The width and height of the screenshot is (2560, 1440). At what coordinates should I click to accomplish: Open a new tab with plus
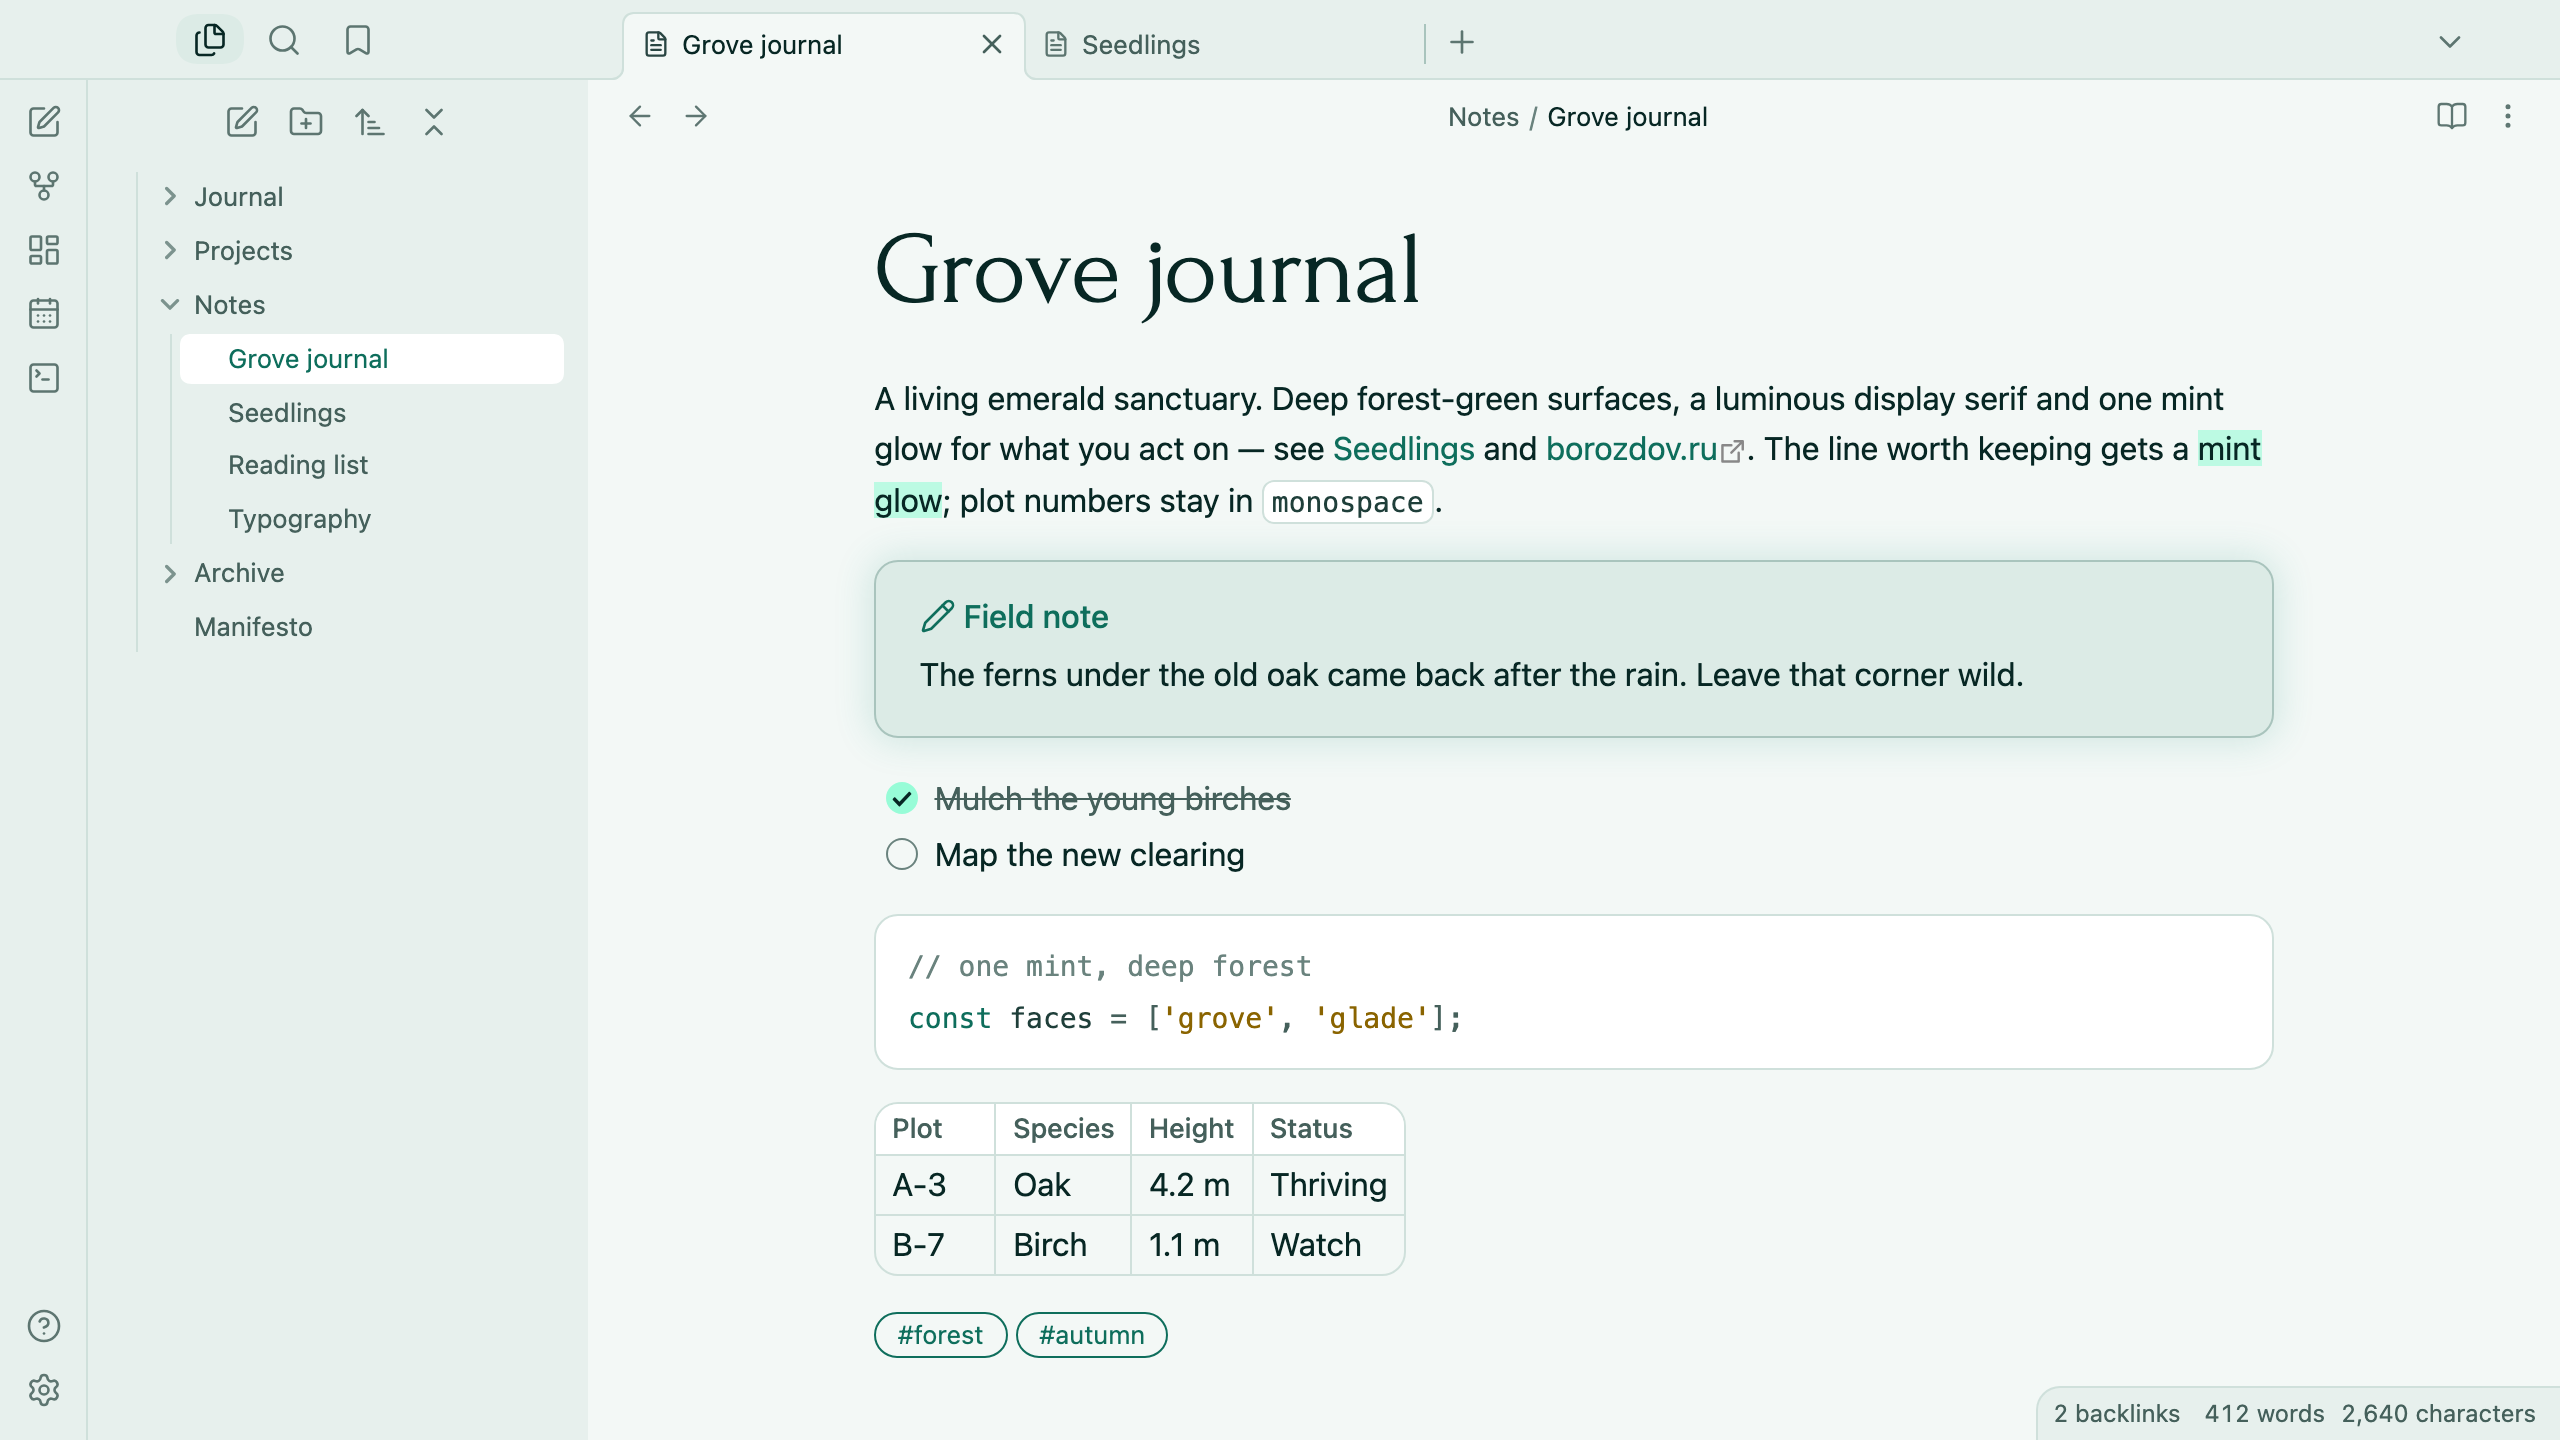click(1462, 42)
